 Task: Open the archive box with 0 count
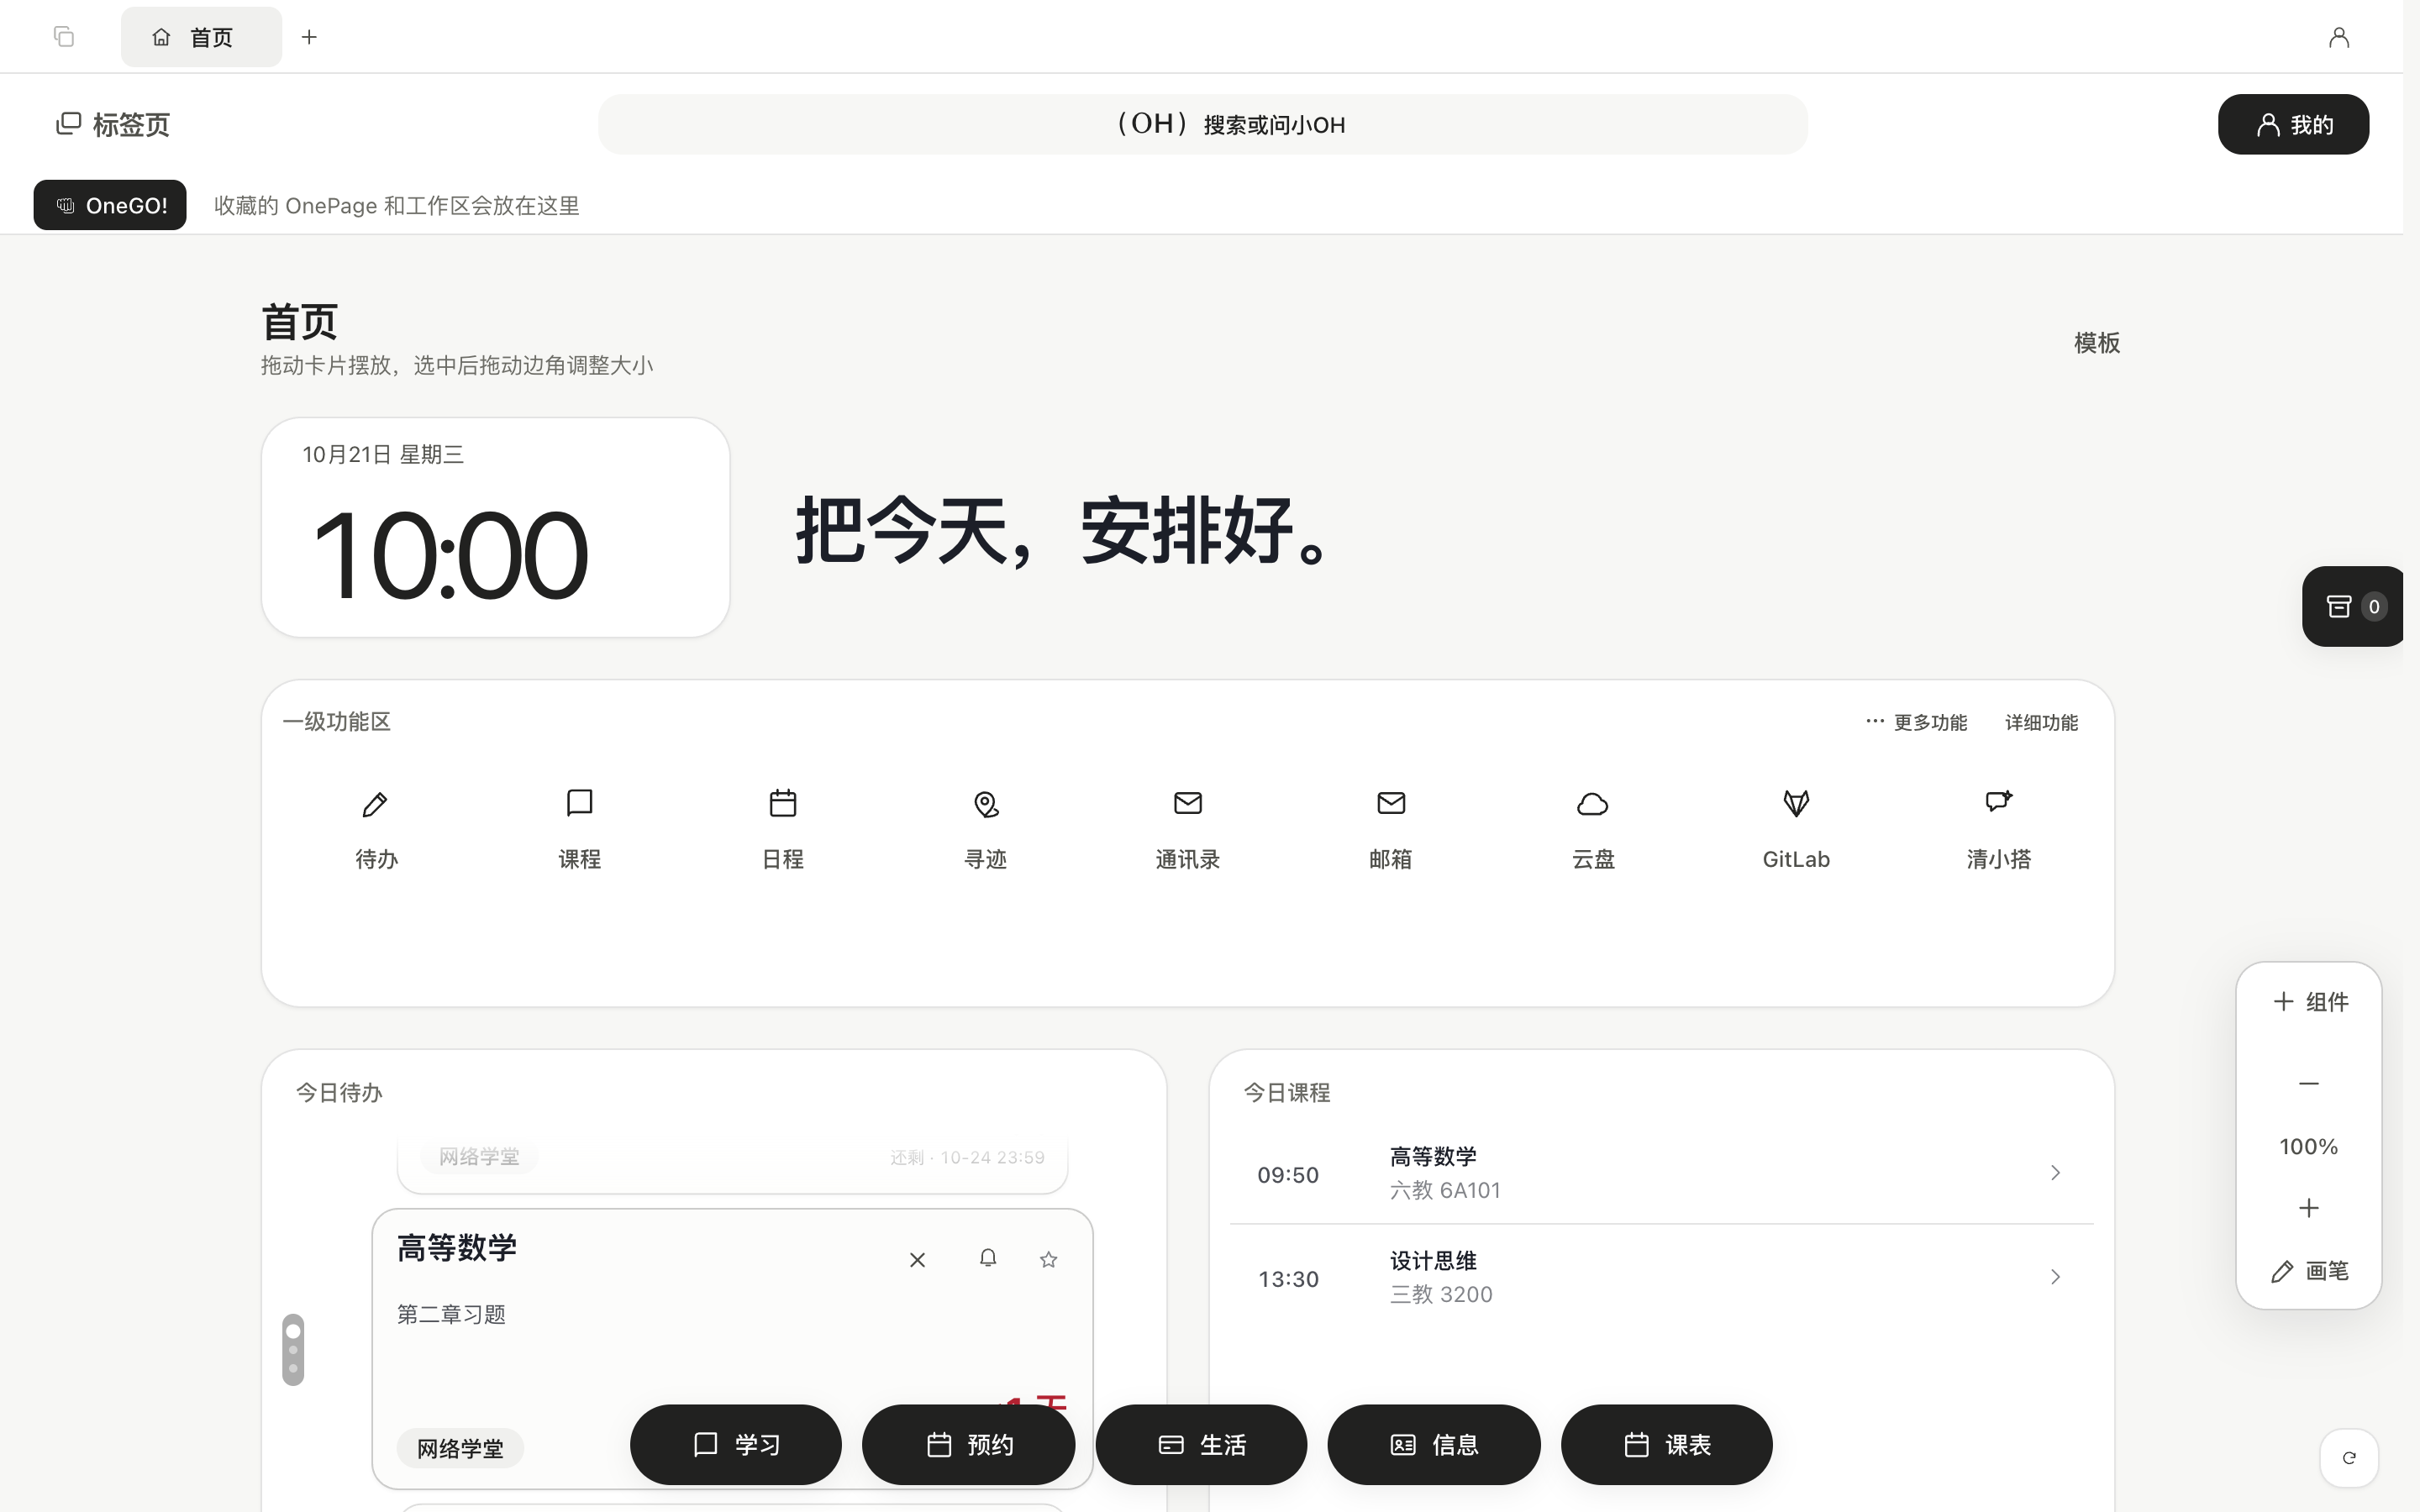pos(2352,606)
